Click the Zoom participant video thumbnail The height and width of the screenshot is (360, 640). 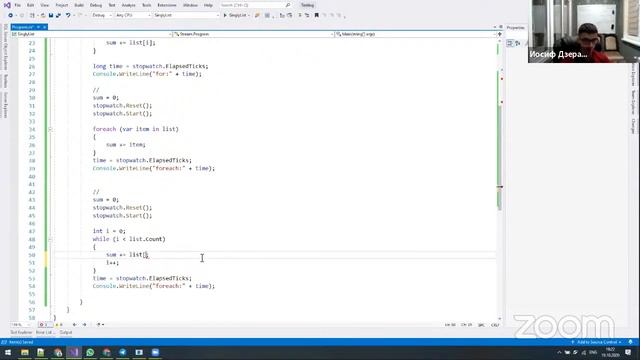[x=584, y=31]
